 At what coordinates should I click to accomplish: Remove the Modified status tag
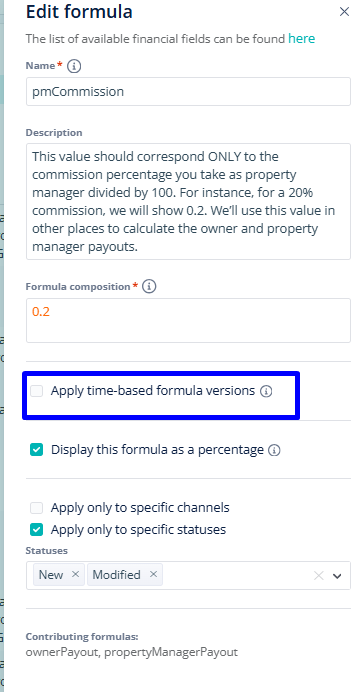coord(153,574)
